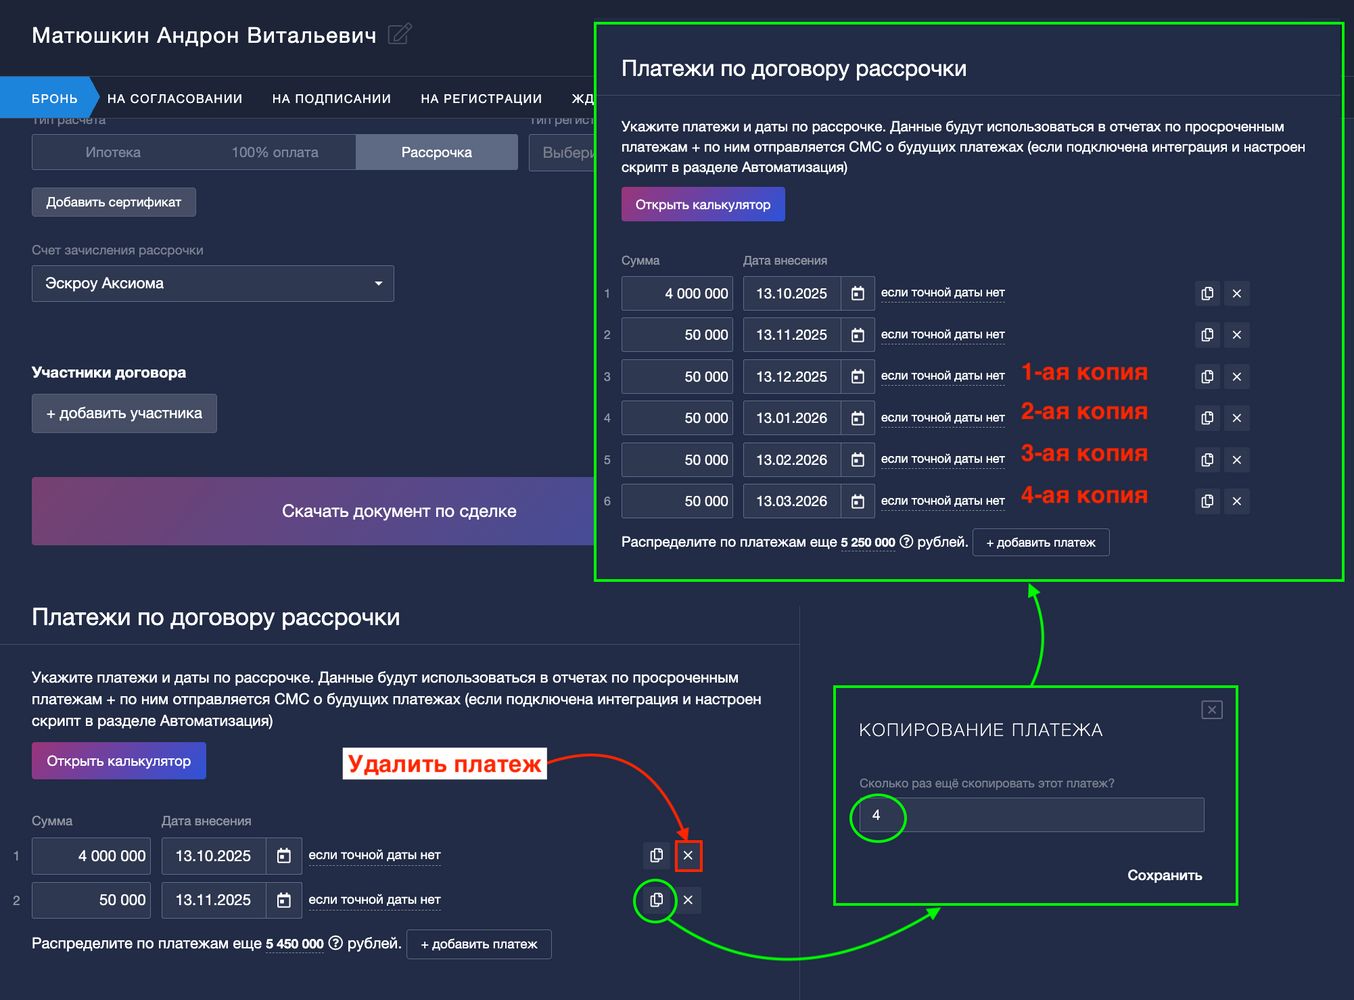
Task: Select the Рассрочка payment type
Action: point(436,152)
